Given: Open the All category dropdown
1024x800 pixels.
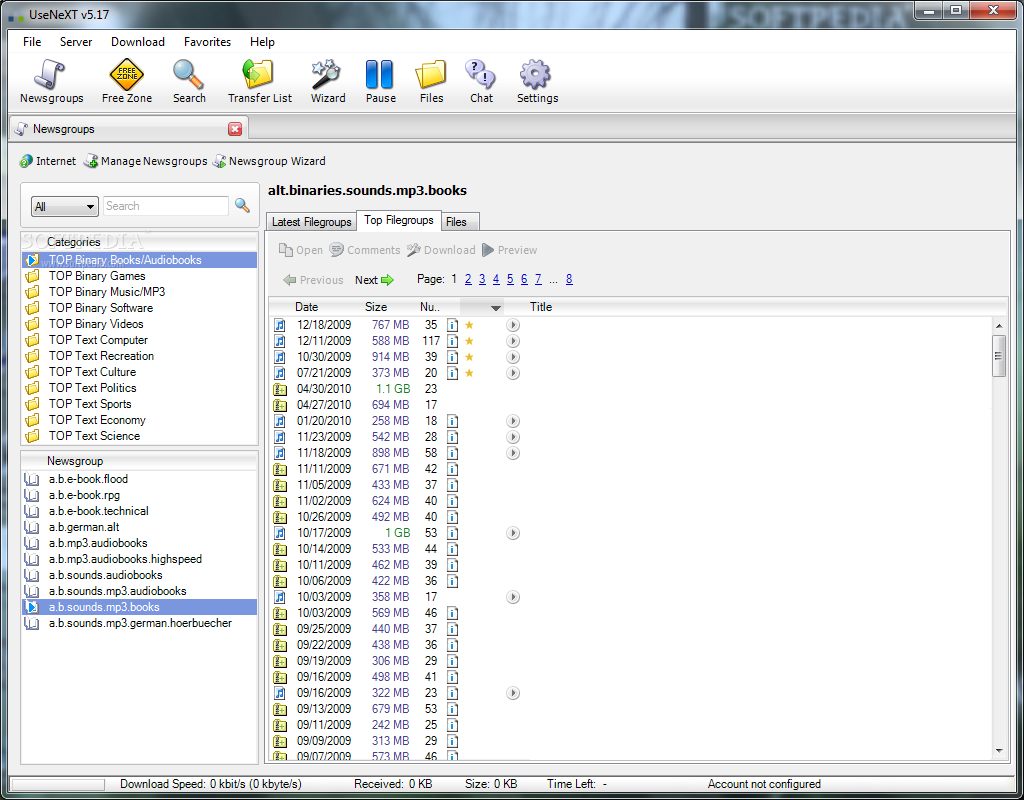Looking at the screenshot, I should click(x=65, y=206).
